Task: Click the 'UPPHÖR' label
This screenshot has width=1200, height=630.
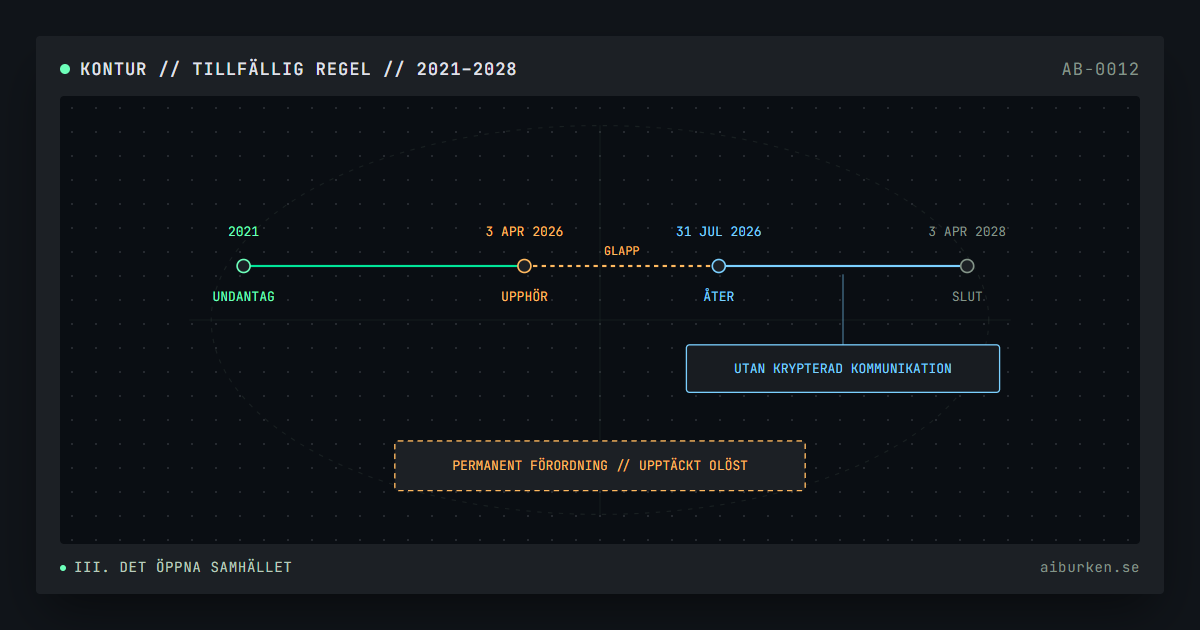Action: click(x=524, y=297)
